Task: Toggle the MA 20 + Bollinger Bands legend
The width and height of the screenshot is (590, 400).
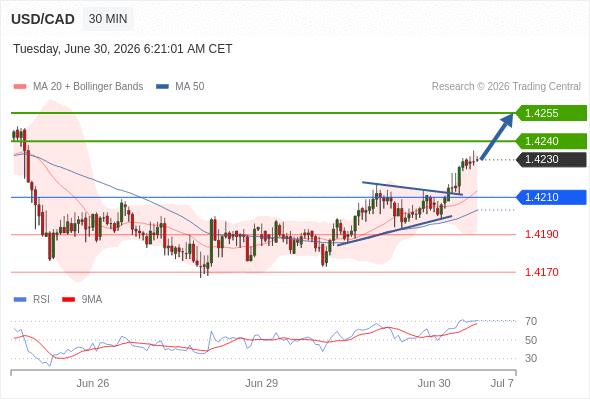Action: 88,87
